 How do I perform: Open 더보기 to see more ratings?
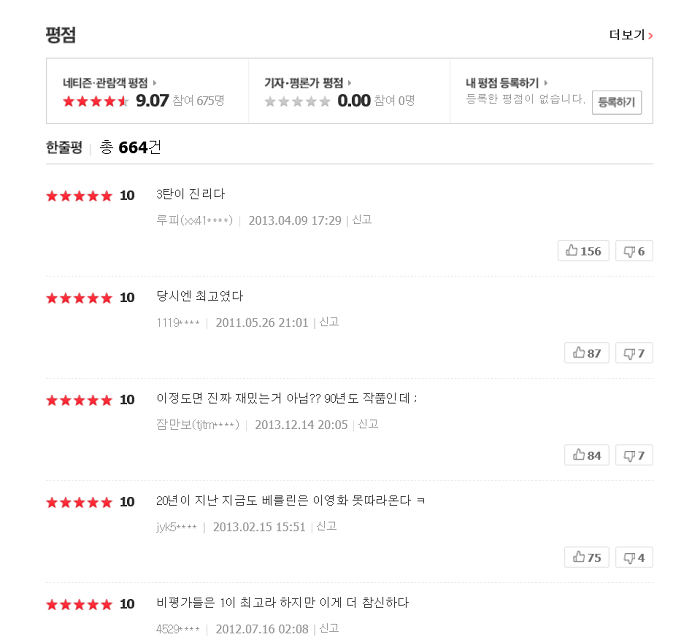tap(631, 35)
